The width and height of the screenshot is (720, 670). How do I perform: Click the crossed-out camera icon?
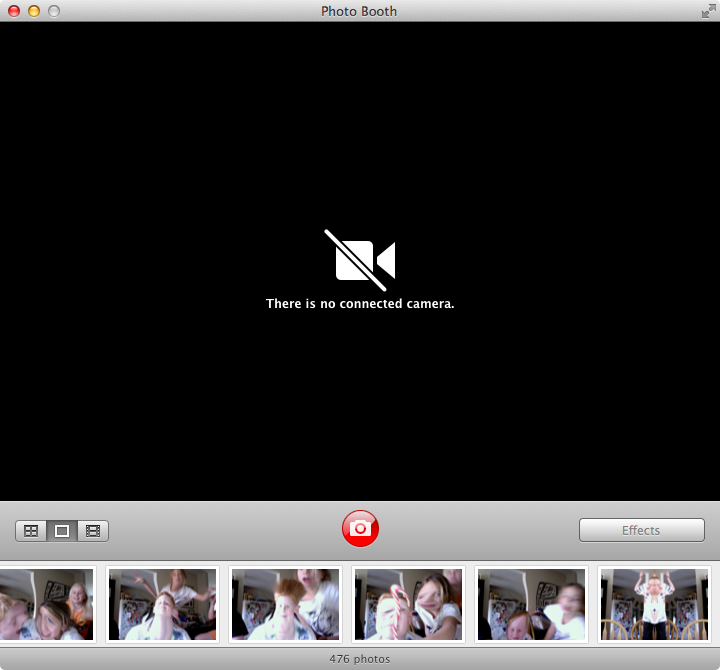[x=360, y=260]
